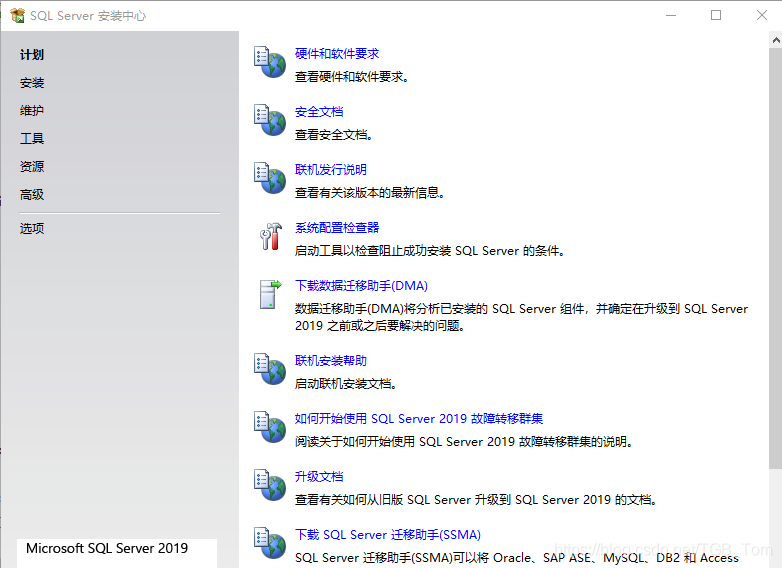Click the 系统配置检查器 tools icon
Image resolution: width=782 pixels, height=568 pixels.
271,236
